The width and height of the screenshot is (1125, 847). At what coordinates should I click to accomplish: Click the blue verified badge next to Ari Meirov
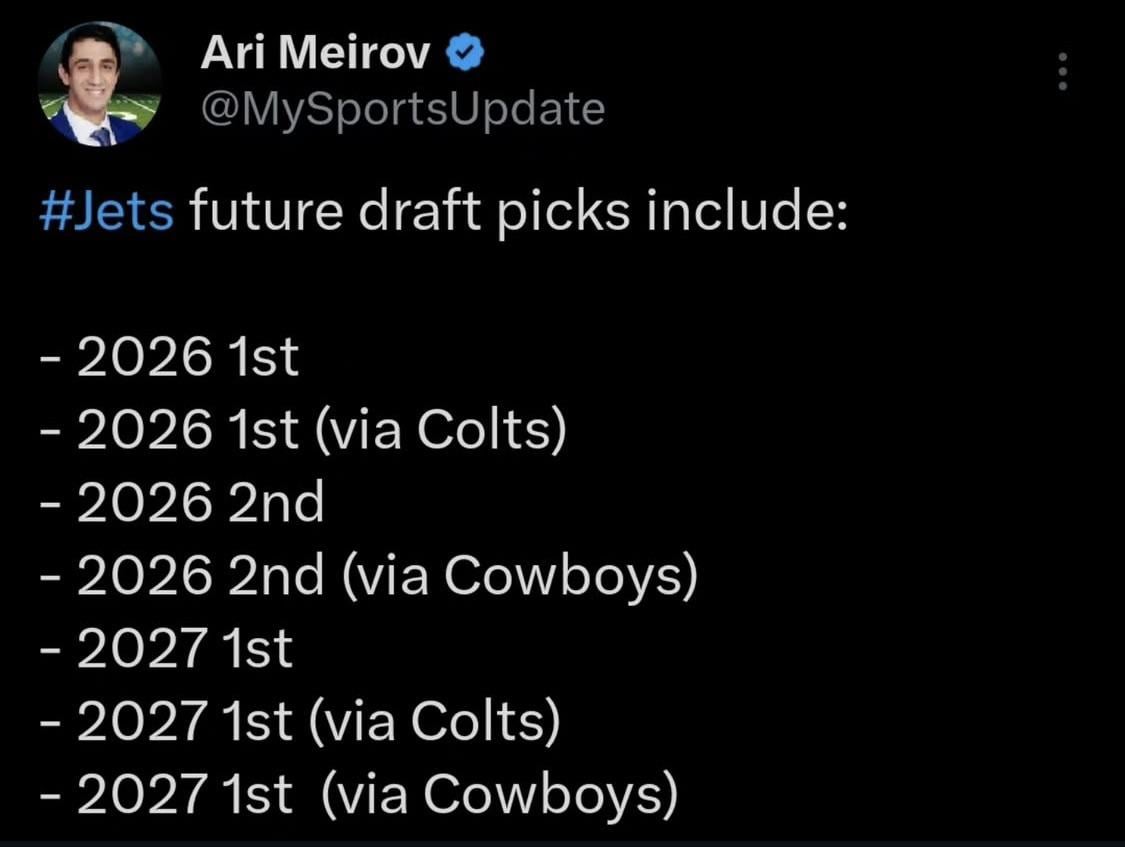coord(464,55)
